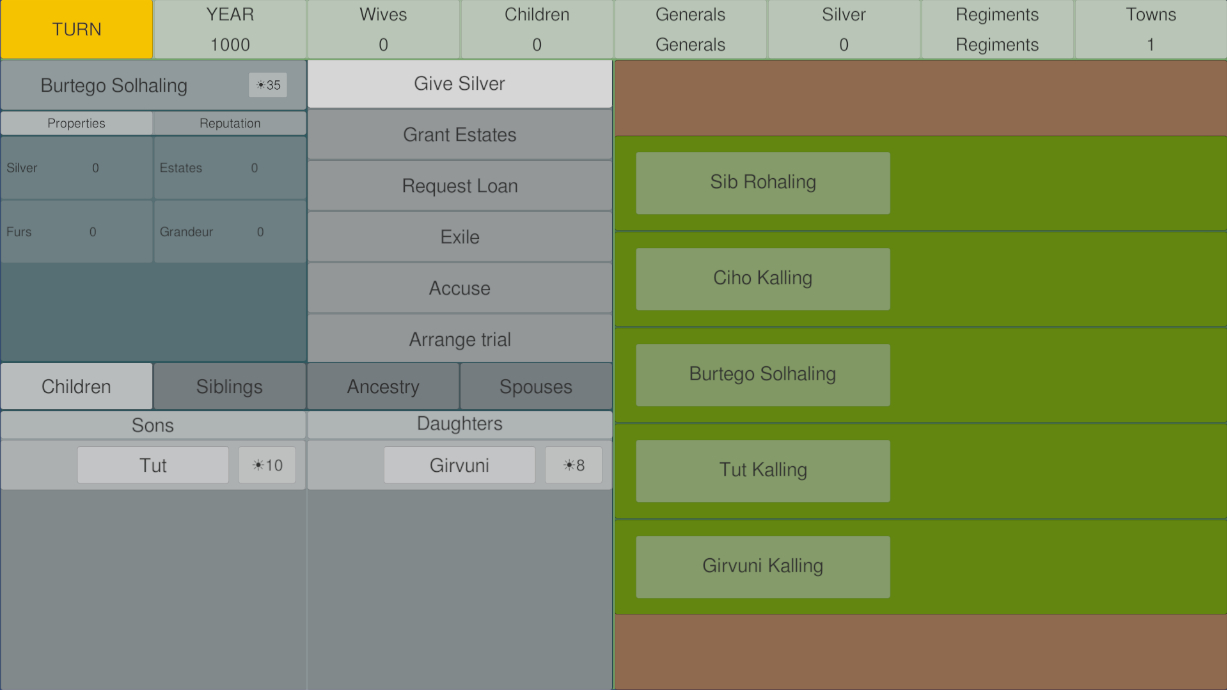Click the Burtego Solhaling character header
The height and width of the screenshot is (690, 1227).
click(x=153, y=85)
